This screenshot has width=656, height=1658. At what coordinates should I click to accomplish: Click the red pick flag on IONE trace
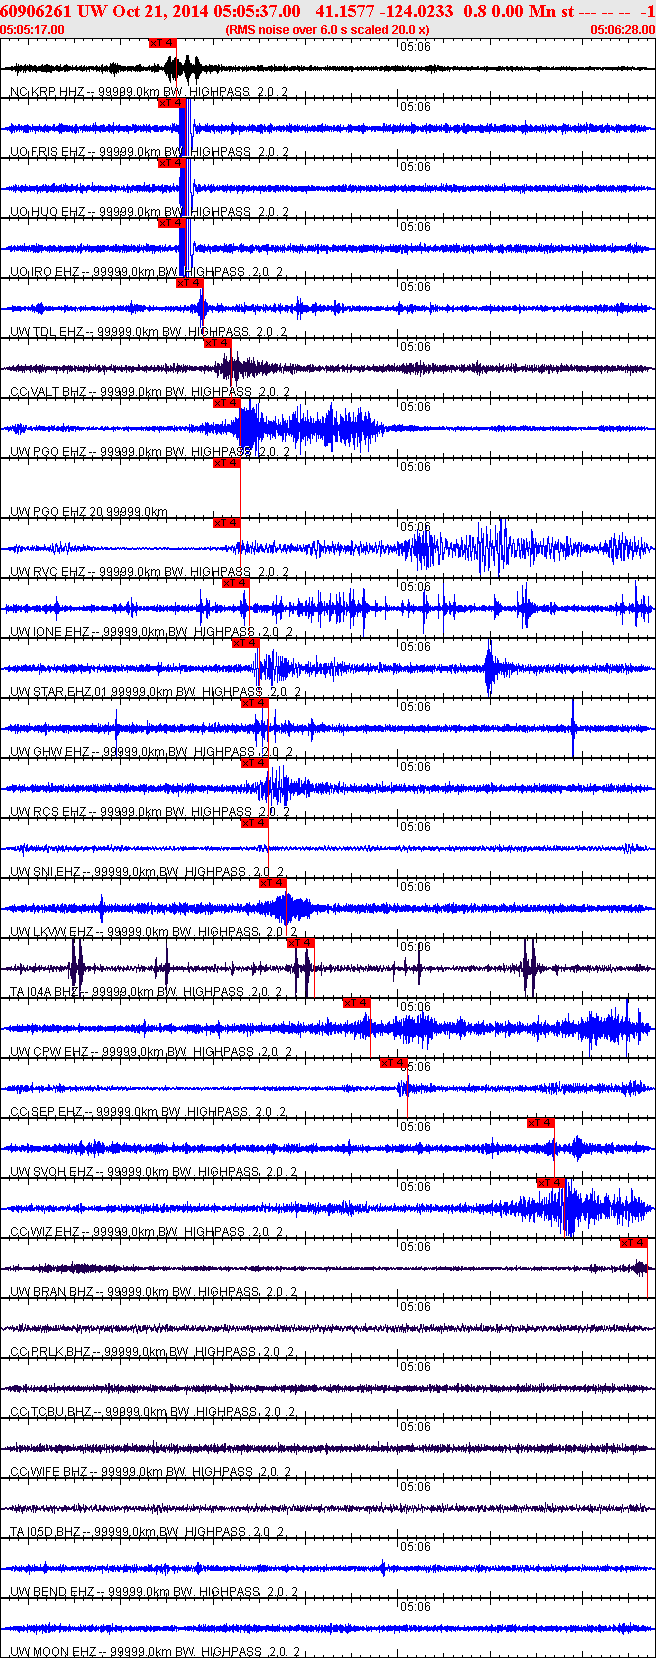pos(235,583)
